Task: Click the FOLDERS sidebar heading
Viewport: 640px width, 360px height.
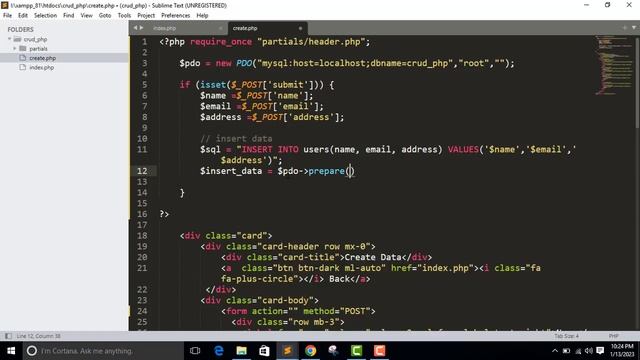Action: click(x=20, y=29)
